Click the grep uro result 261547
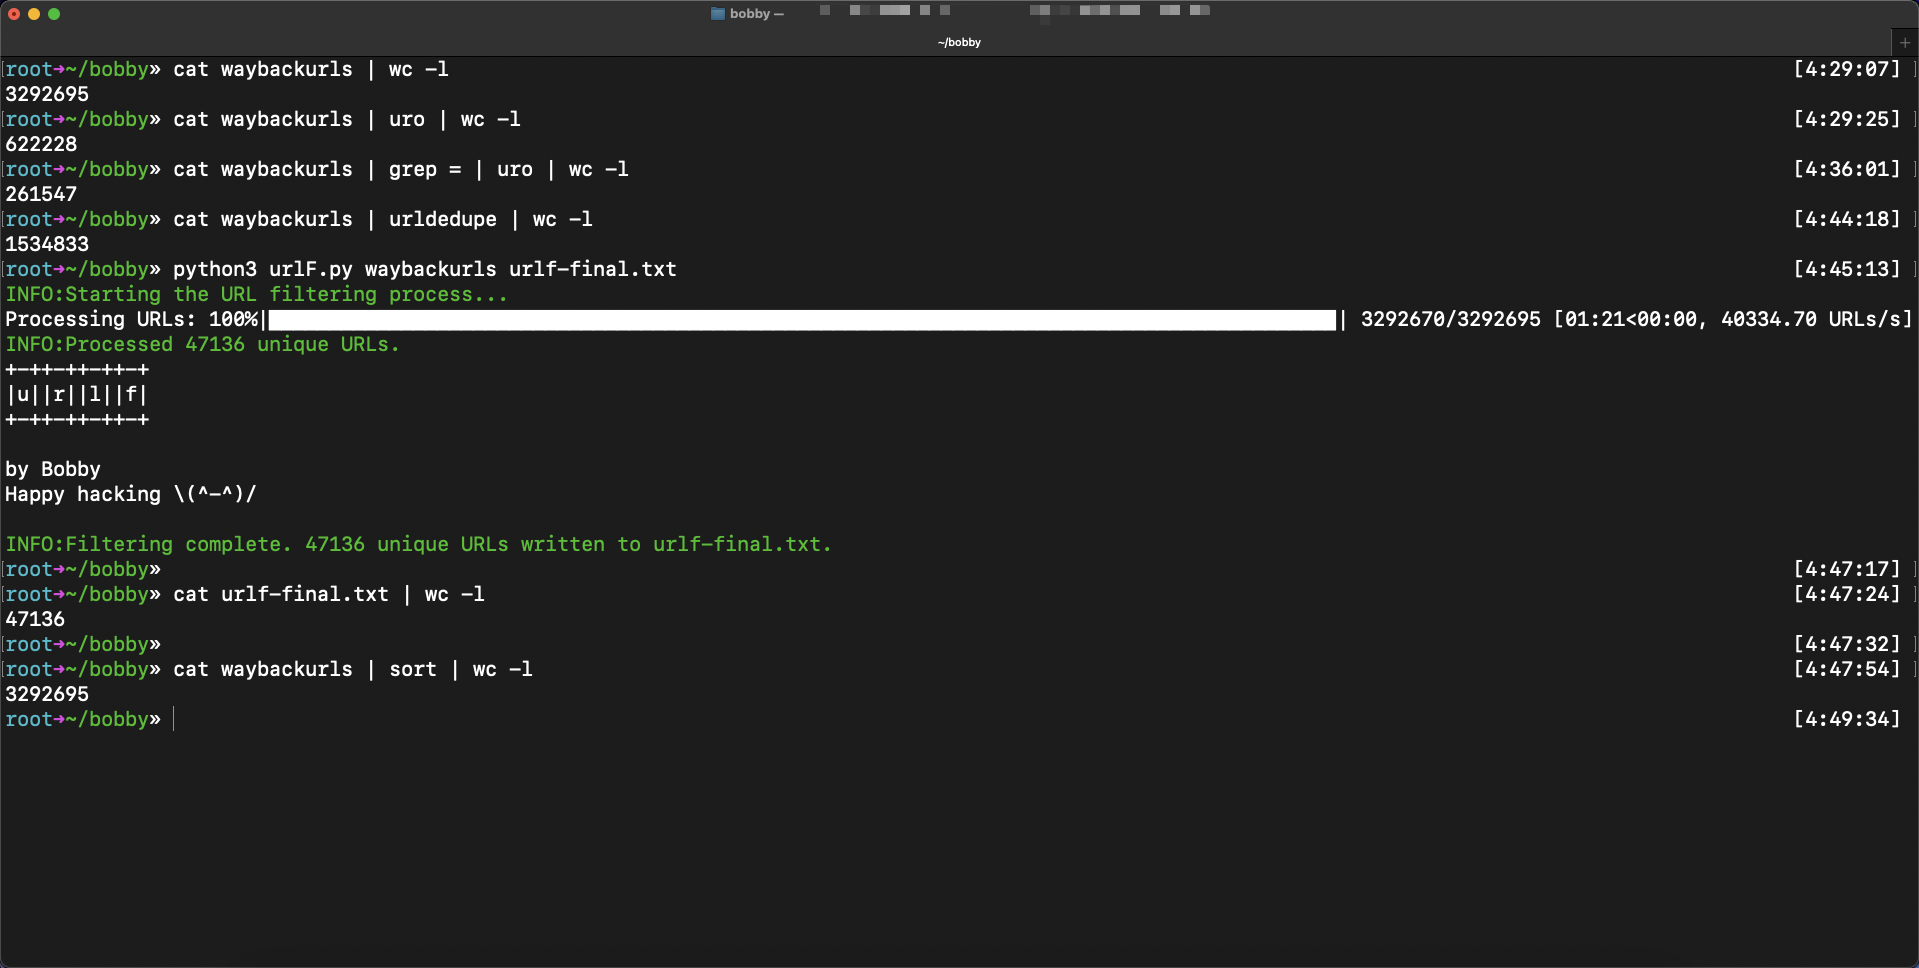1919x968 pixels. point(41,194)
